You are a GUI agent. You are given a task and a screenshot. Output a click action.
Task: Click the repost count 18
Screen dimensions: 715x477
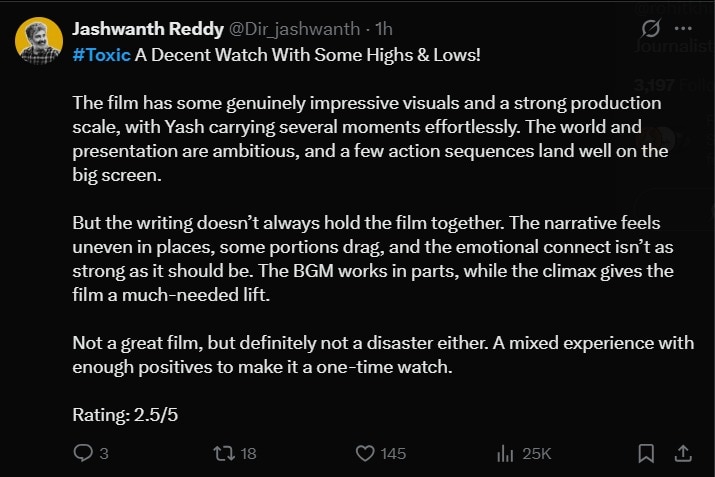pyautogui.click(x=249, y=454)
